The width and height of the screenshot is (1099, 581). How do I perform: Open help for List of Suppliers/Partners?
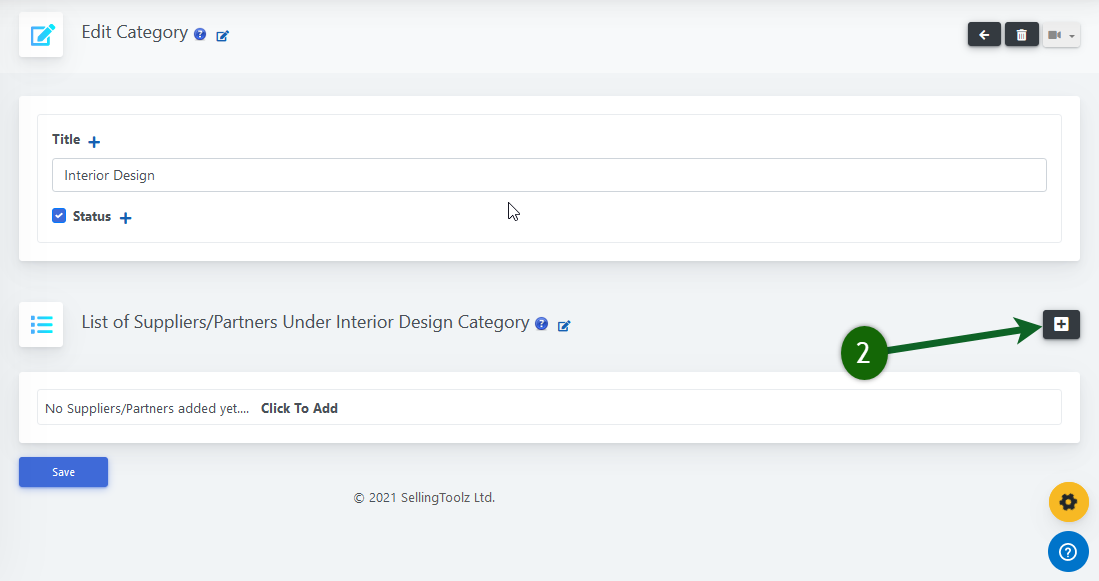pos(541,324)
